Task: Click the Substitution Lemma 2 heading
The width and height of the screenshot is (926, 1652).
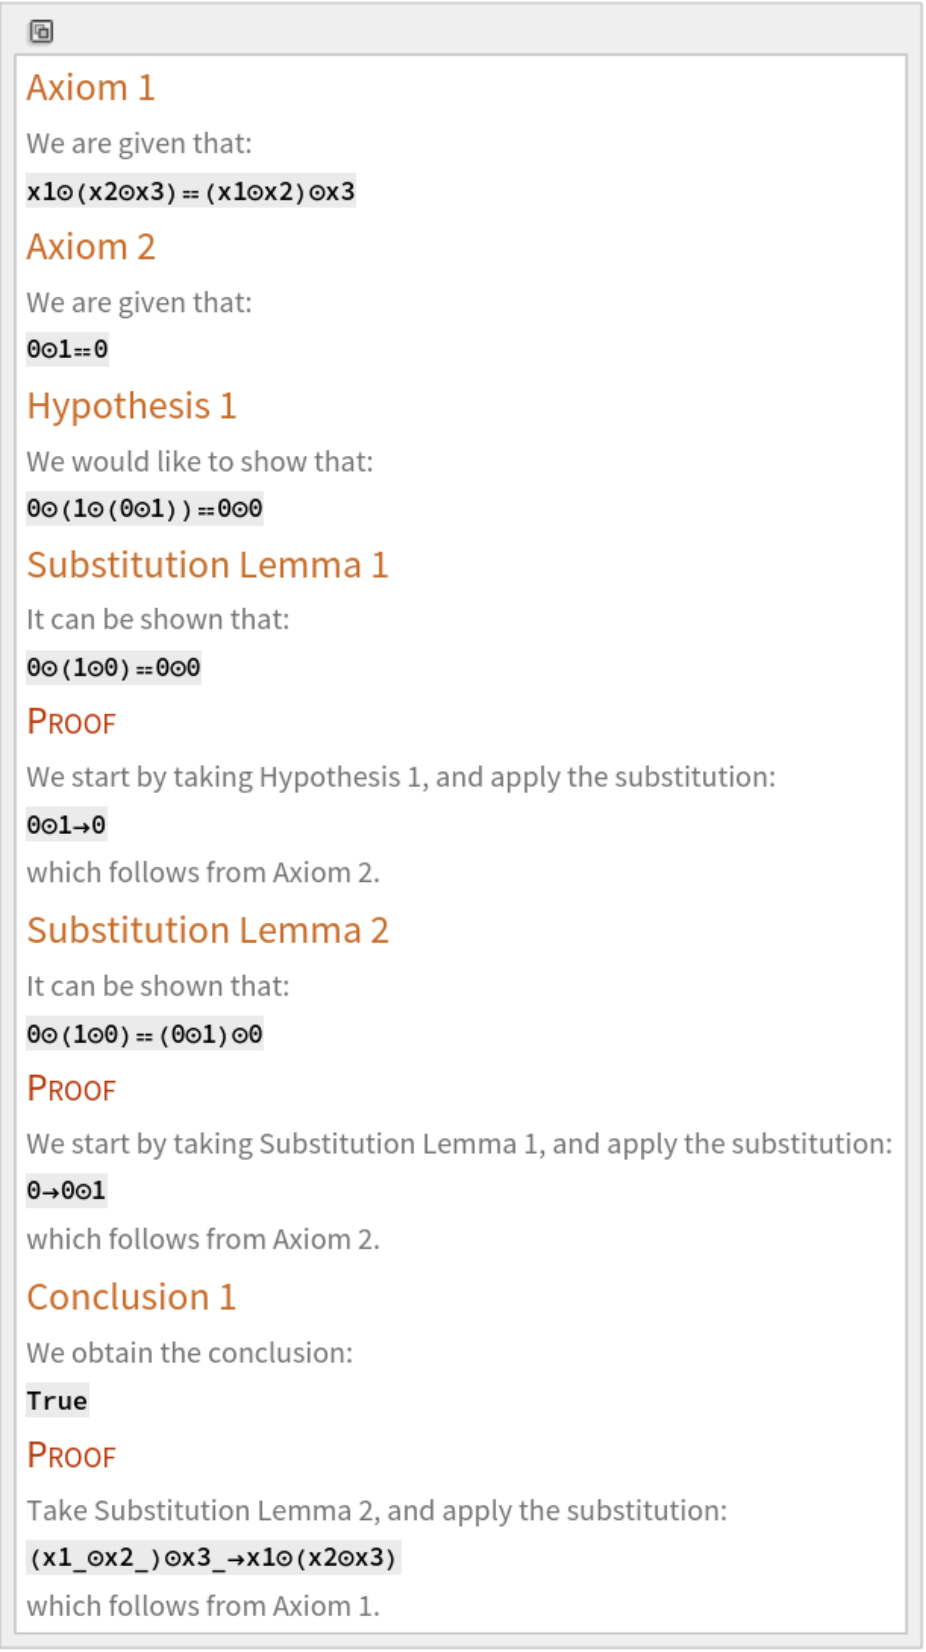Action: 207,931
